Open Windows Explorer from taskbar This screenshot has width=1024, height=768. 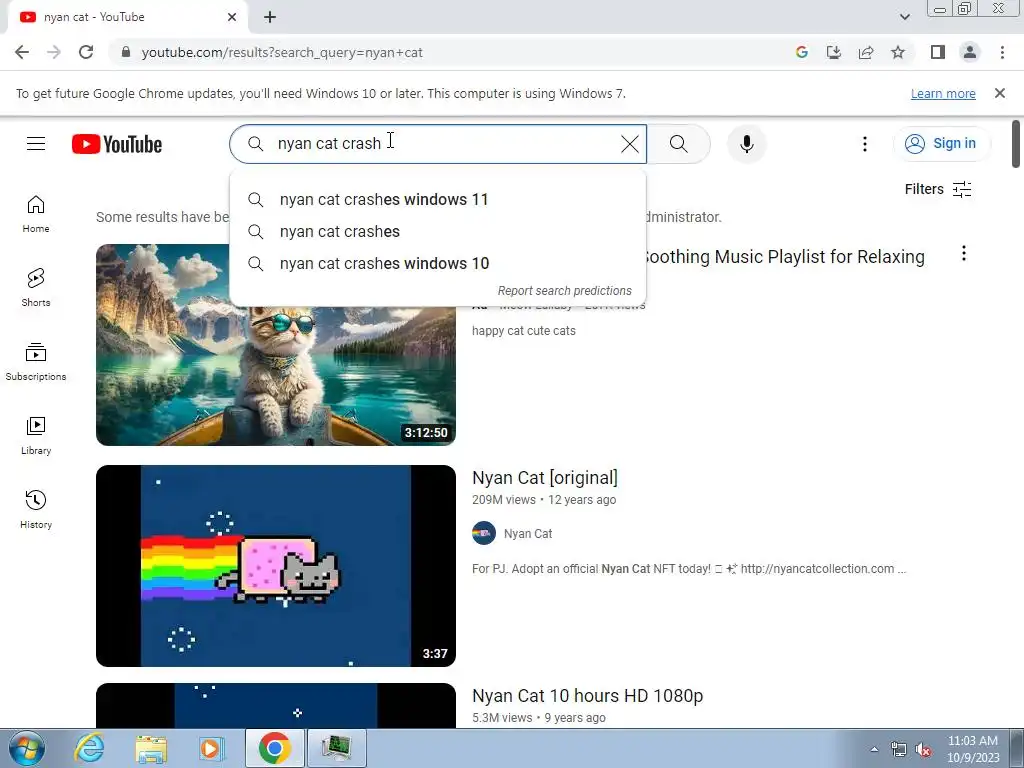pyautogui.click(x=151, y=748)
